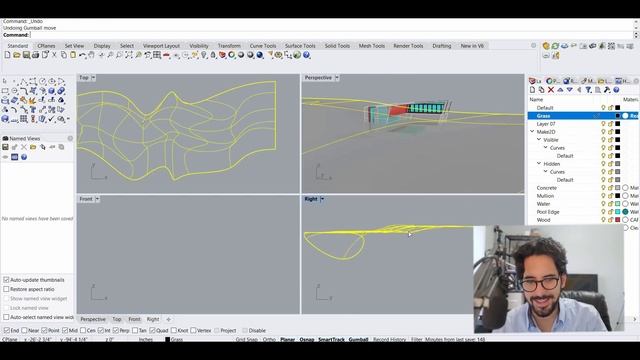Save named view icon in Named Views
This screenshot has height=360, width=640.
coord(5,147)
